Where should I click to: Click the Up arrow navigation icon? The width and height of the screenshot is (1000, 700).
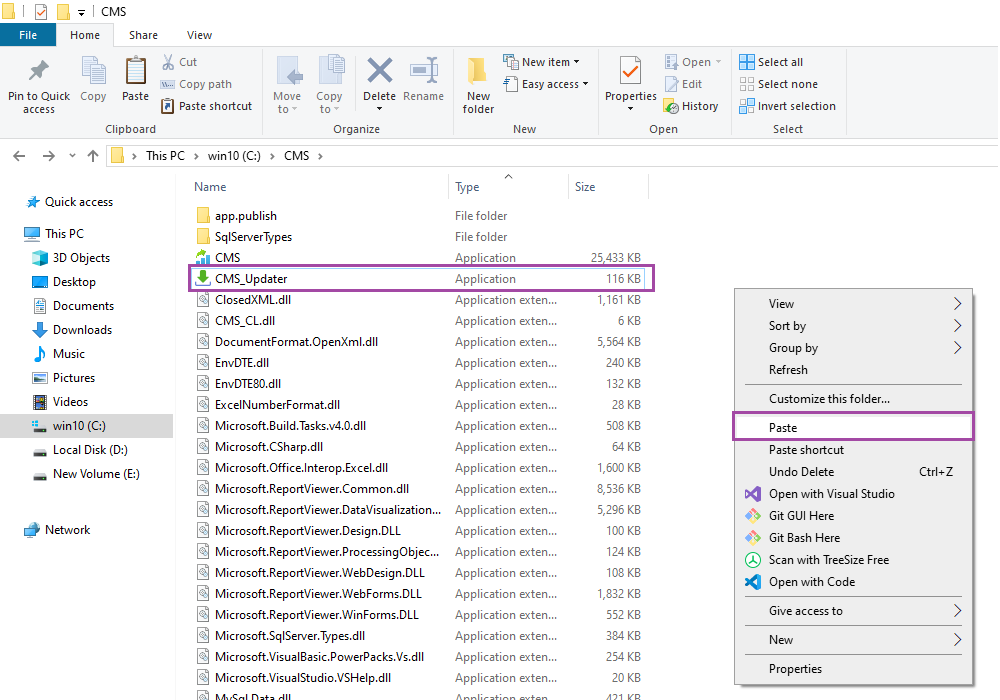[x=93, y=156]
